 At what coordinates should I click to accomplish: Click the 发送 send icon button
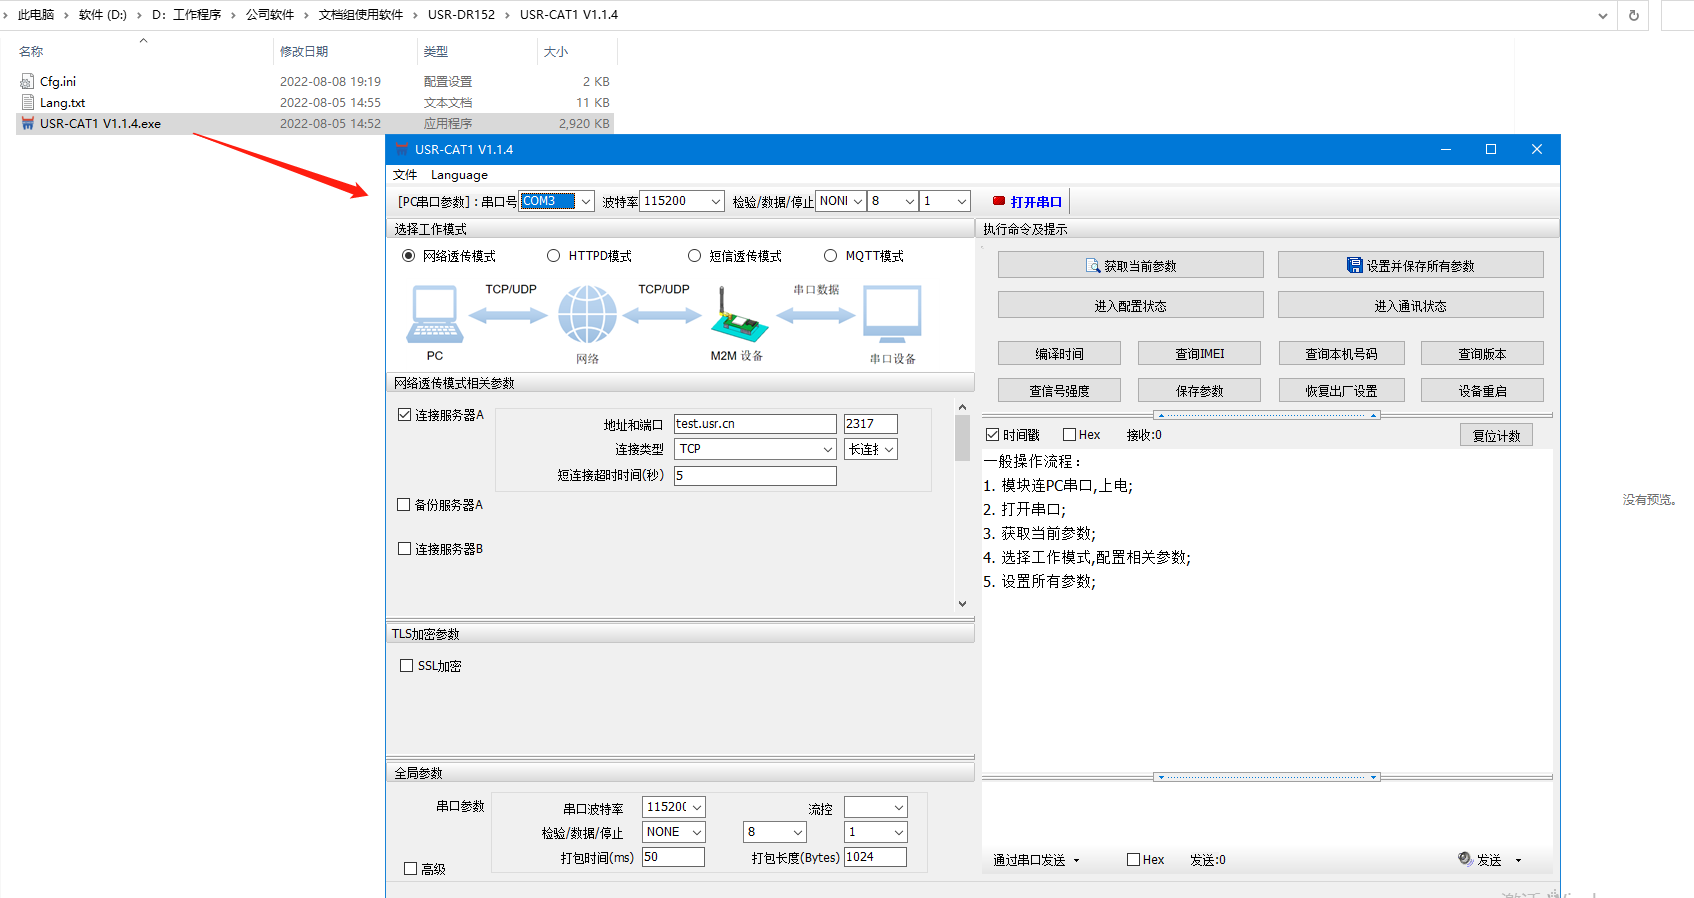[x=1466, y=859]
